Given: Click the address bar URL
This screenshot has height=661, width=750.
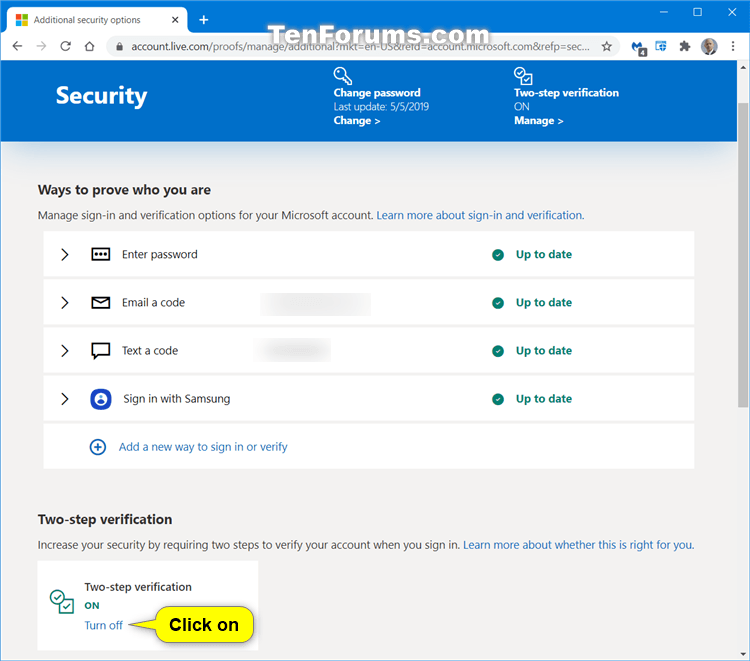Looking at the screenshot, I should (360, 46).
